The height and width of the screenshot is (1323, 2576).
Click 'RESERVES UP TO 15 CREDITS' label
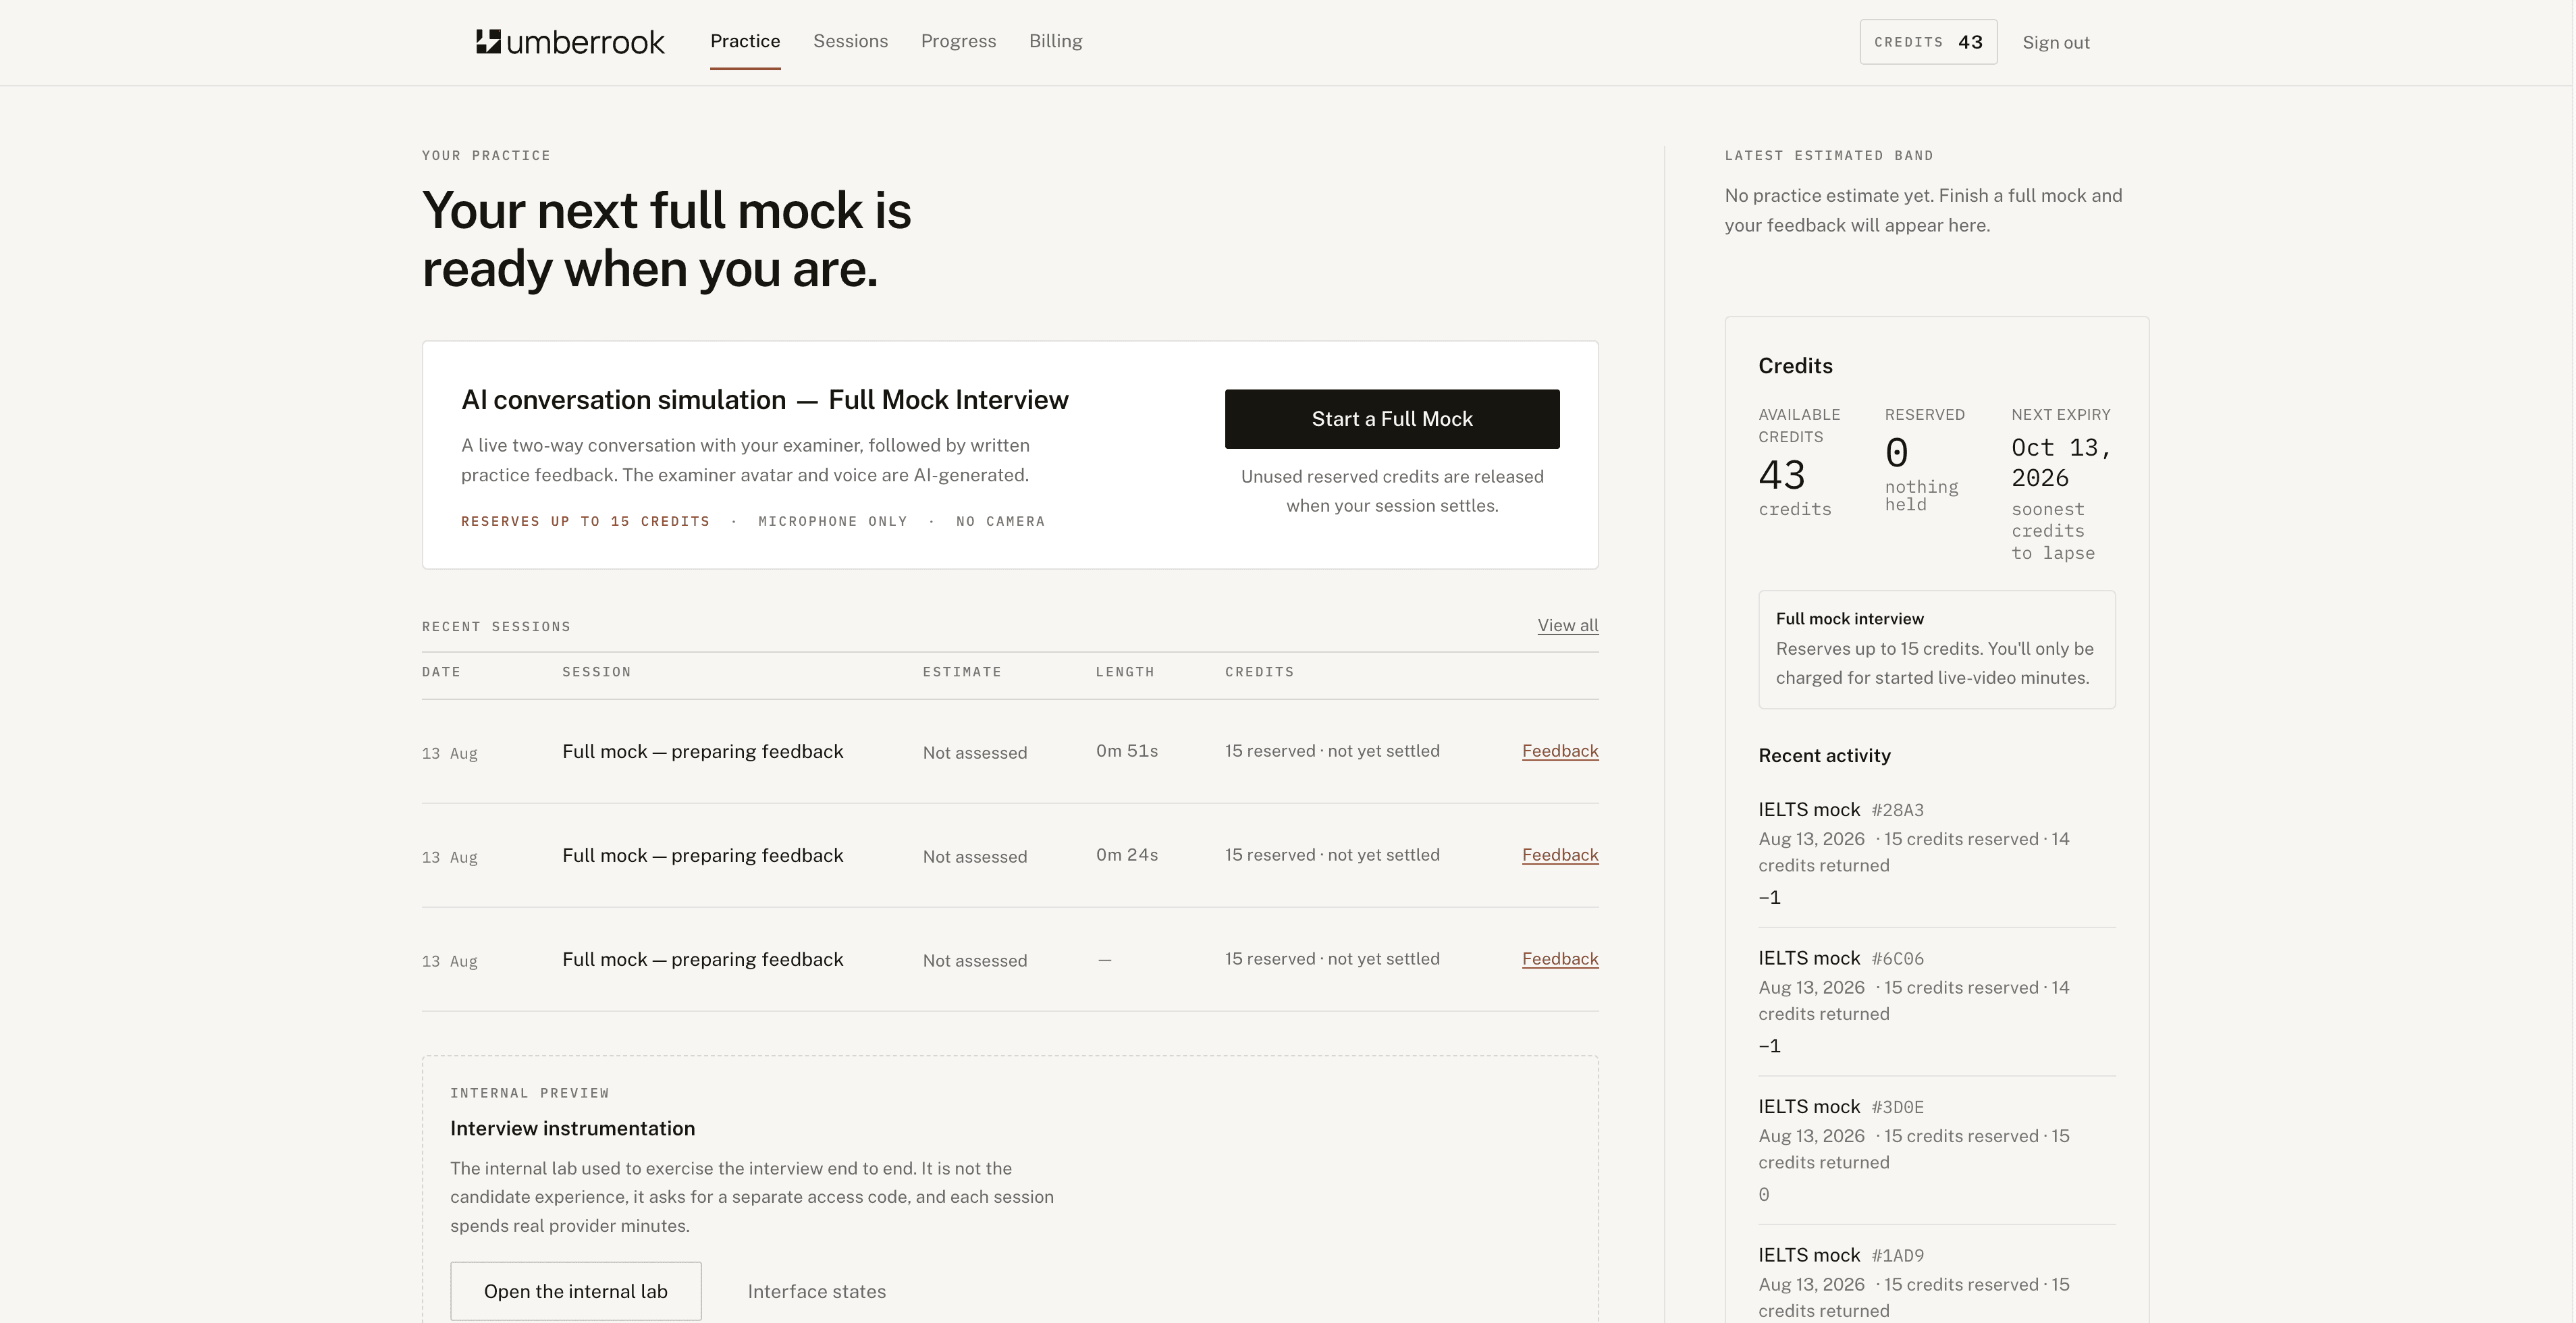pos(585,521)
